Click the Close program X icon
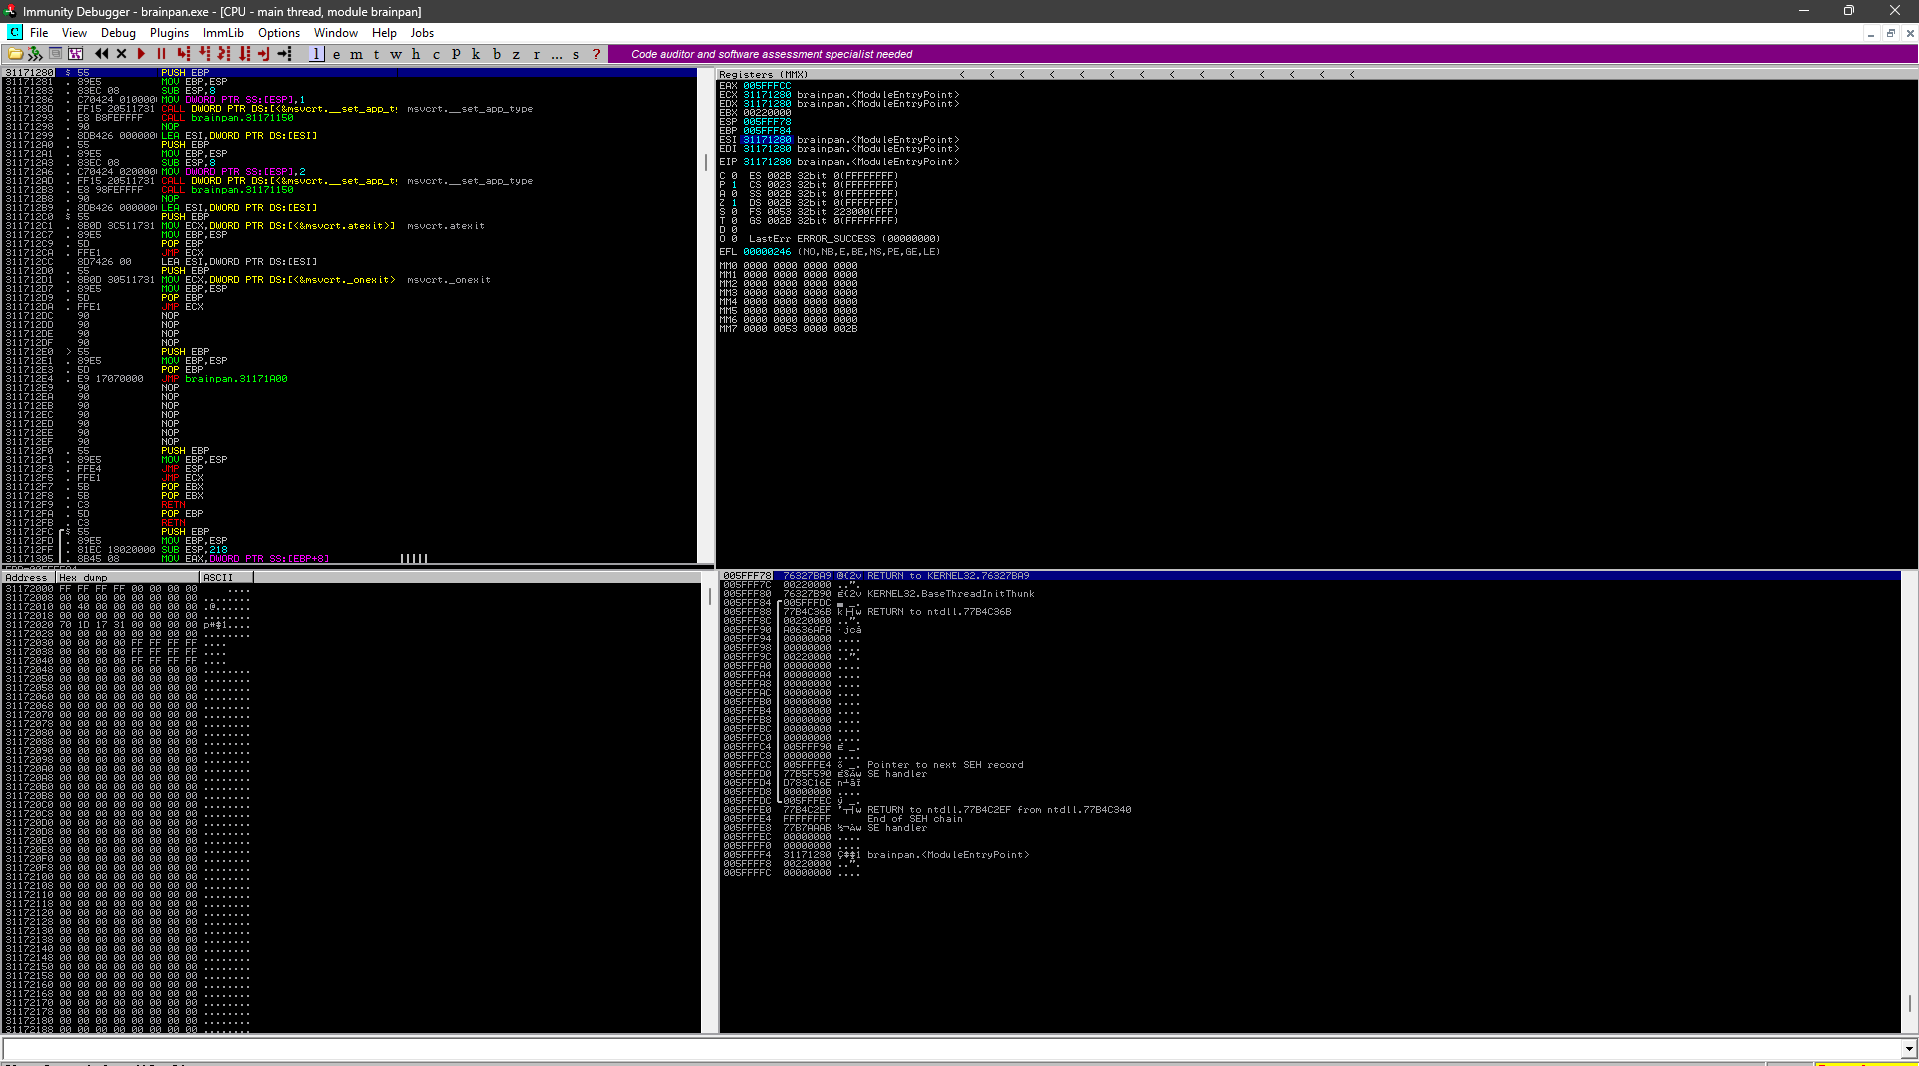This screenshot has height=1066, width=1919. tap(121, 54)
